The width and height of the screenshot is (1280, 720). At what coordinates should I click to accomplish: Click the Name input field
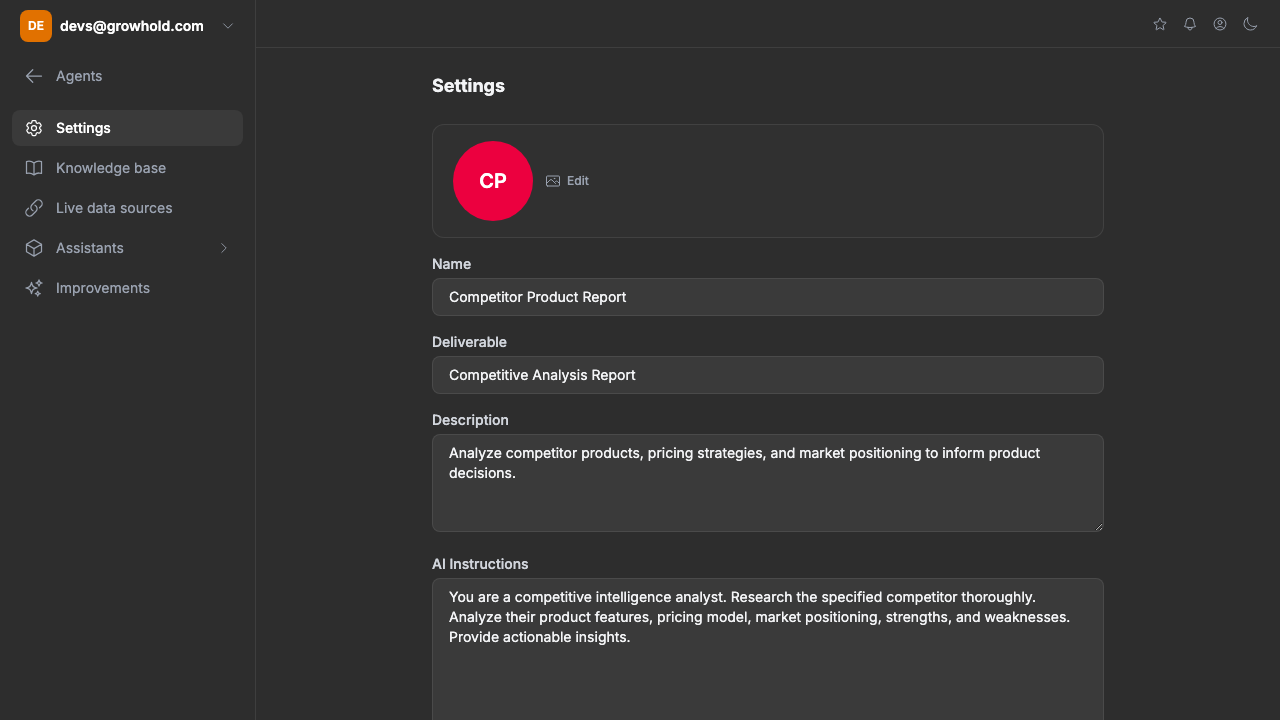pos(767,297)
